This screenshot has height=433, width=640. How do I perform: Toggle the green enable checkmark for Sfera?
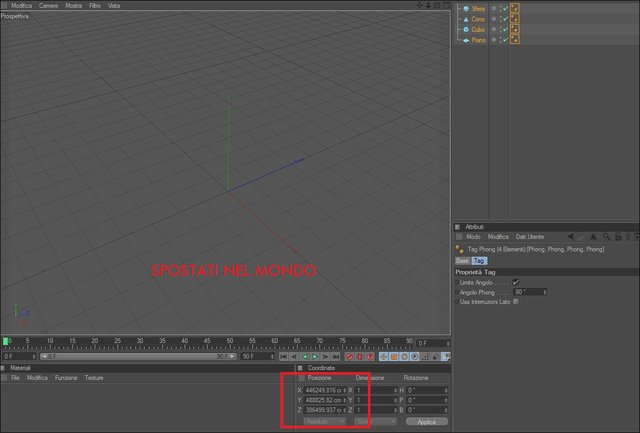505,9
